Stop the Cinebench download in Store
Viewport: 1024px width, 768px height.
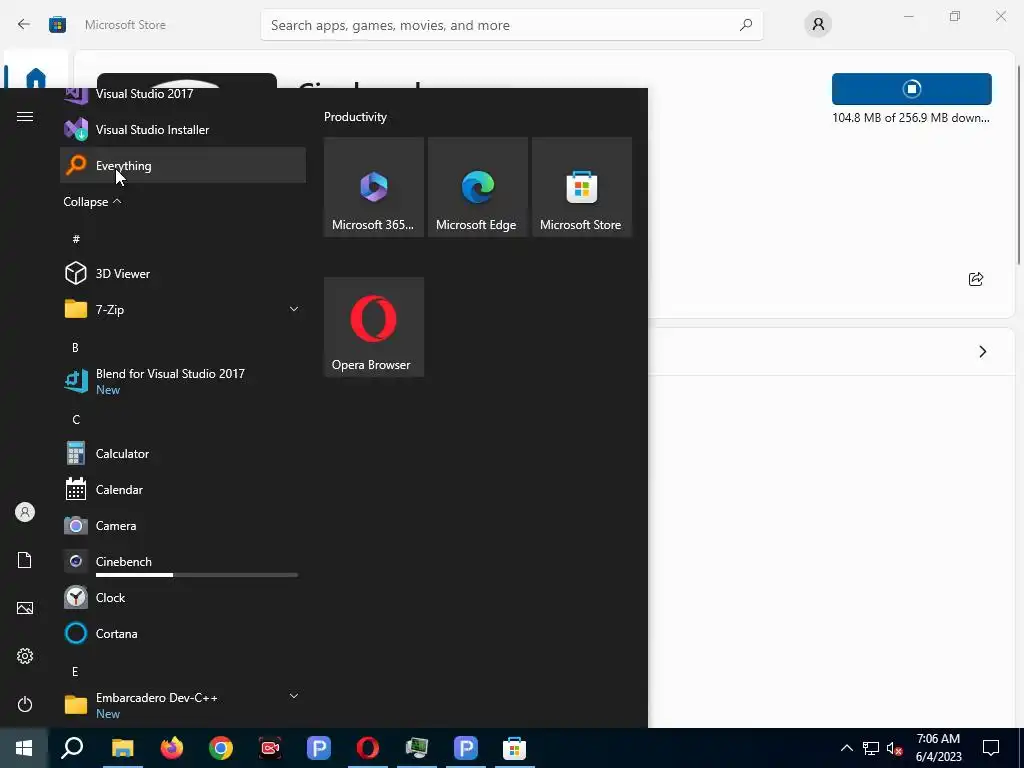(912, 89)
